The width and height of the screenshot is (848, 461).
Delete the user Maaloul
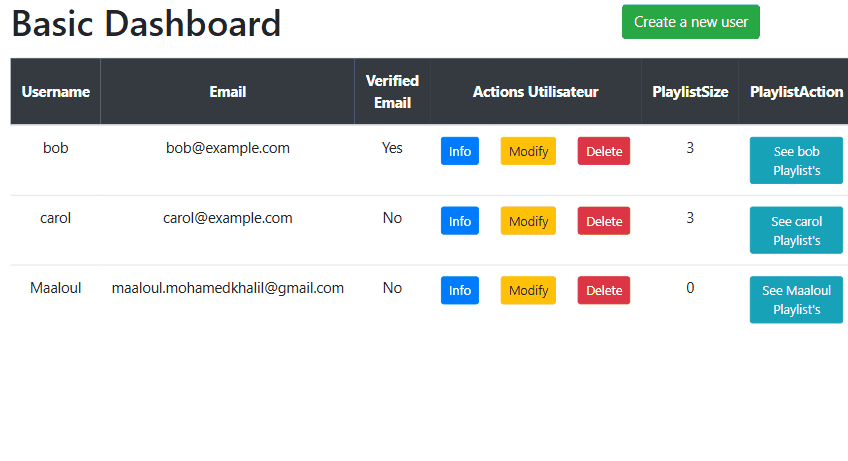pyautogui.click(x=604, y=291)
